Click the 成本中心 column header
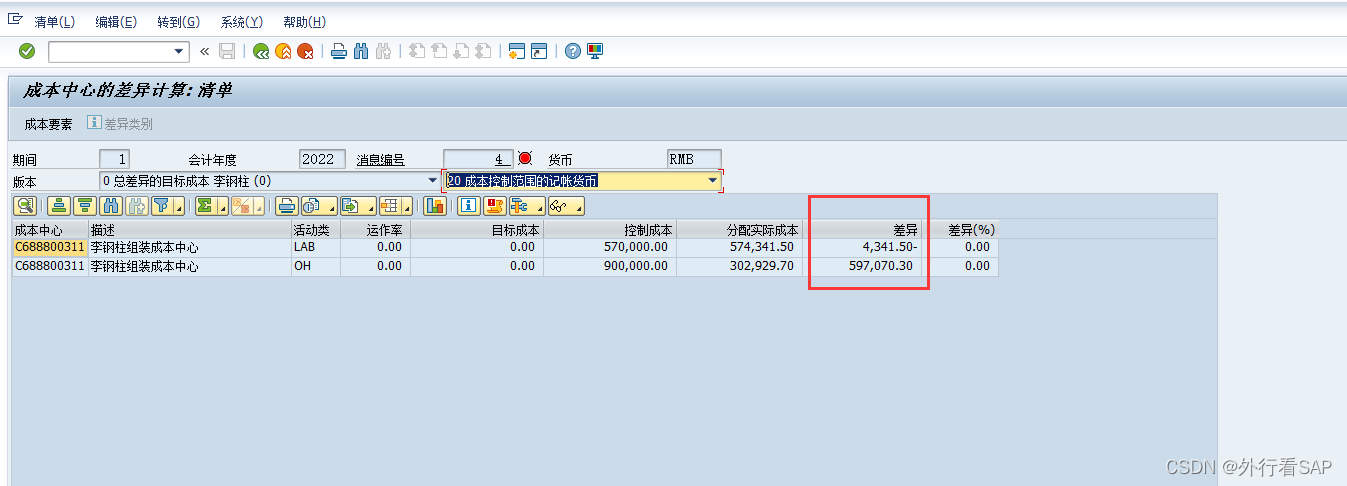Image resolution: width=1347 pixels, height=486 pixels. 50,230
